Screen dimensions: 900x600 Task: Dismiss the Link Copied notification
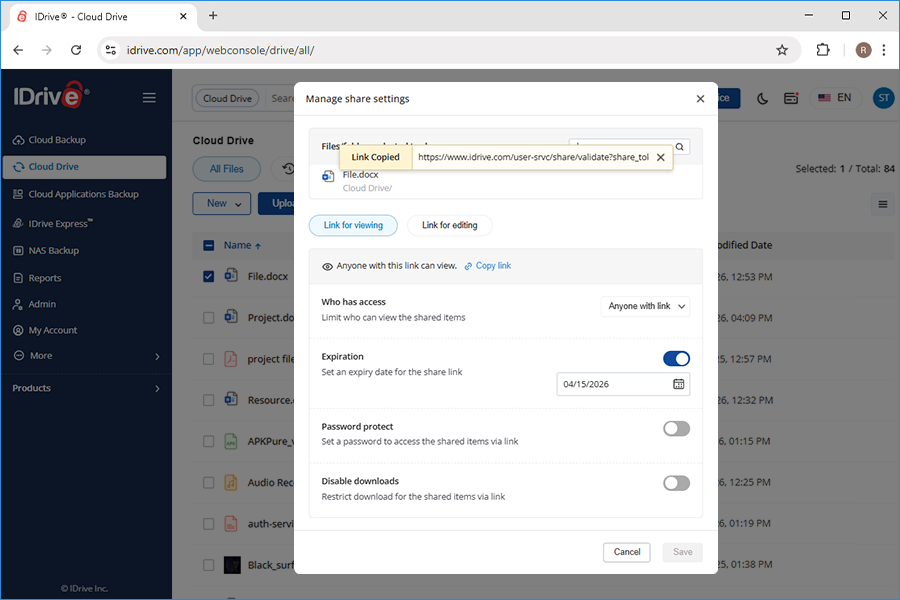coord(661,157)
